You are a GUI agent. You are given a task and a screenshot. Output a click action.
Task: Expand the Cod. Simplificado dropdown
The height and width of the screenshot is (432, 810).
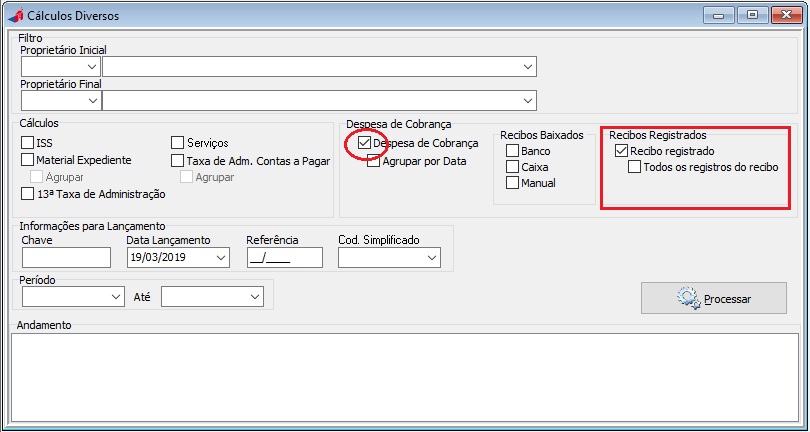pyautogui.click(x=432, y=258)
